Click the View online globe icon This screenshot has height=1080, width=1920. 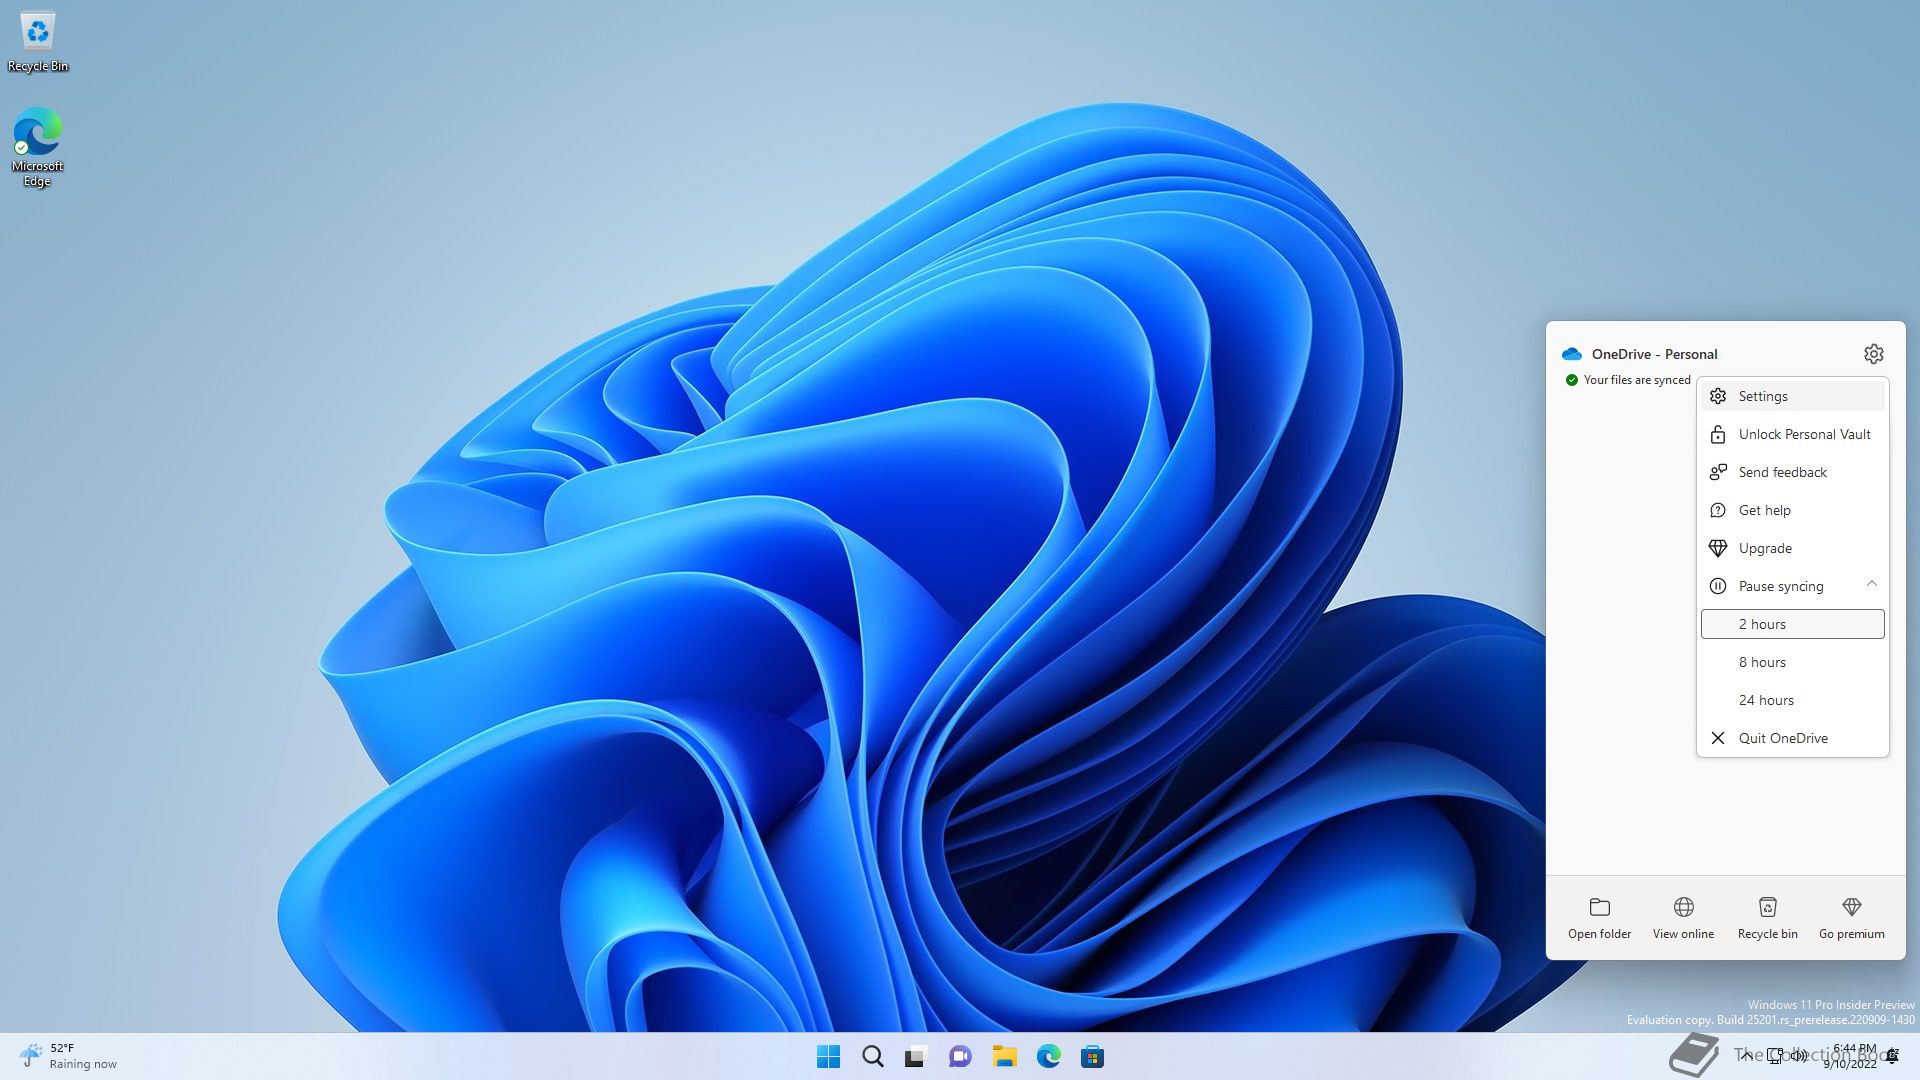pos(1683,917)
